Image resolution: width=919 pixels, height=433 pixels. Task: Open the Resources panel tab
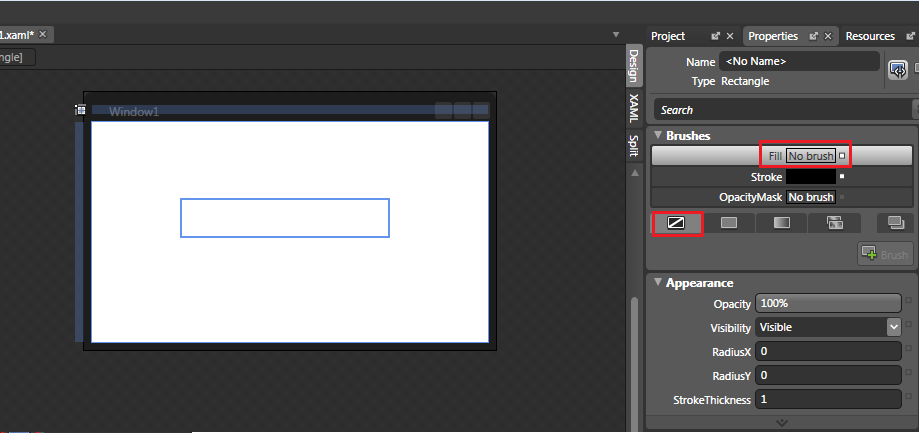(x=870, y=36)
